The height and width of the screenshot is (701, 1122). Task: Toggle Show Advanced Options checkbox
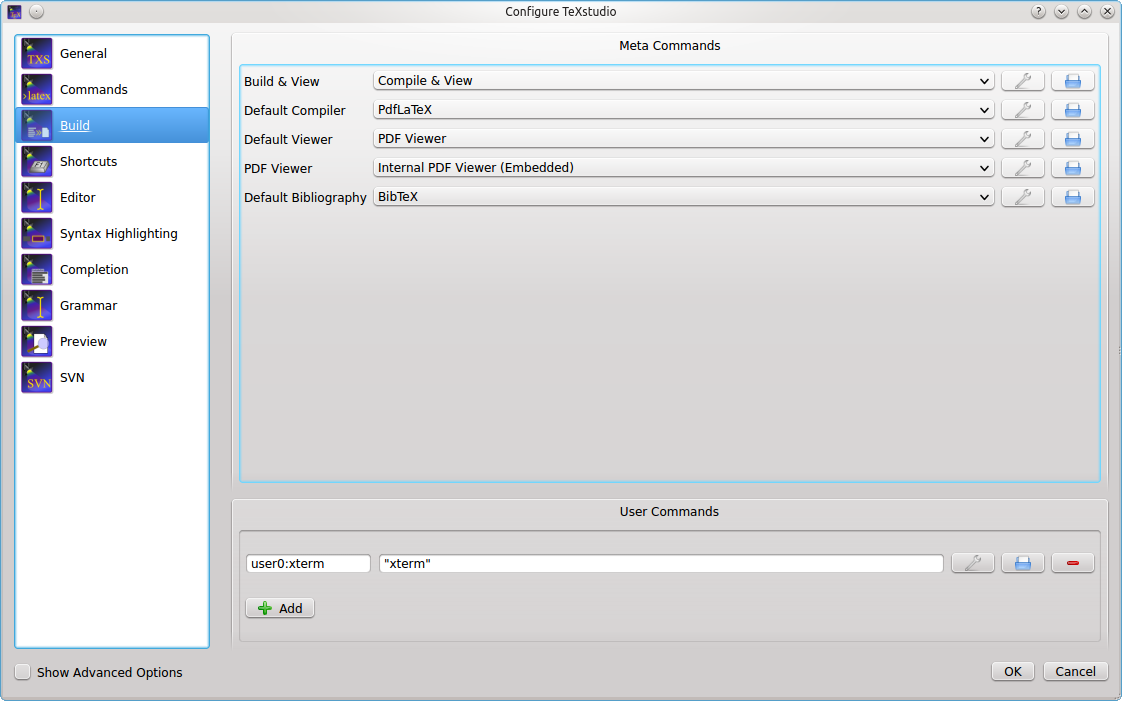coord(23,672)
